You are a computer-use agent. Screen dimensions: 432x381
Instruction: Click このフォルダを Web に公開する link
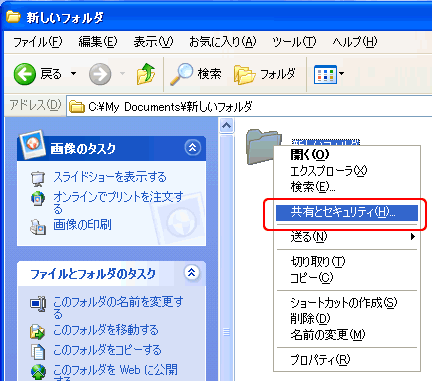[115, 372]
